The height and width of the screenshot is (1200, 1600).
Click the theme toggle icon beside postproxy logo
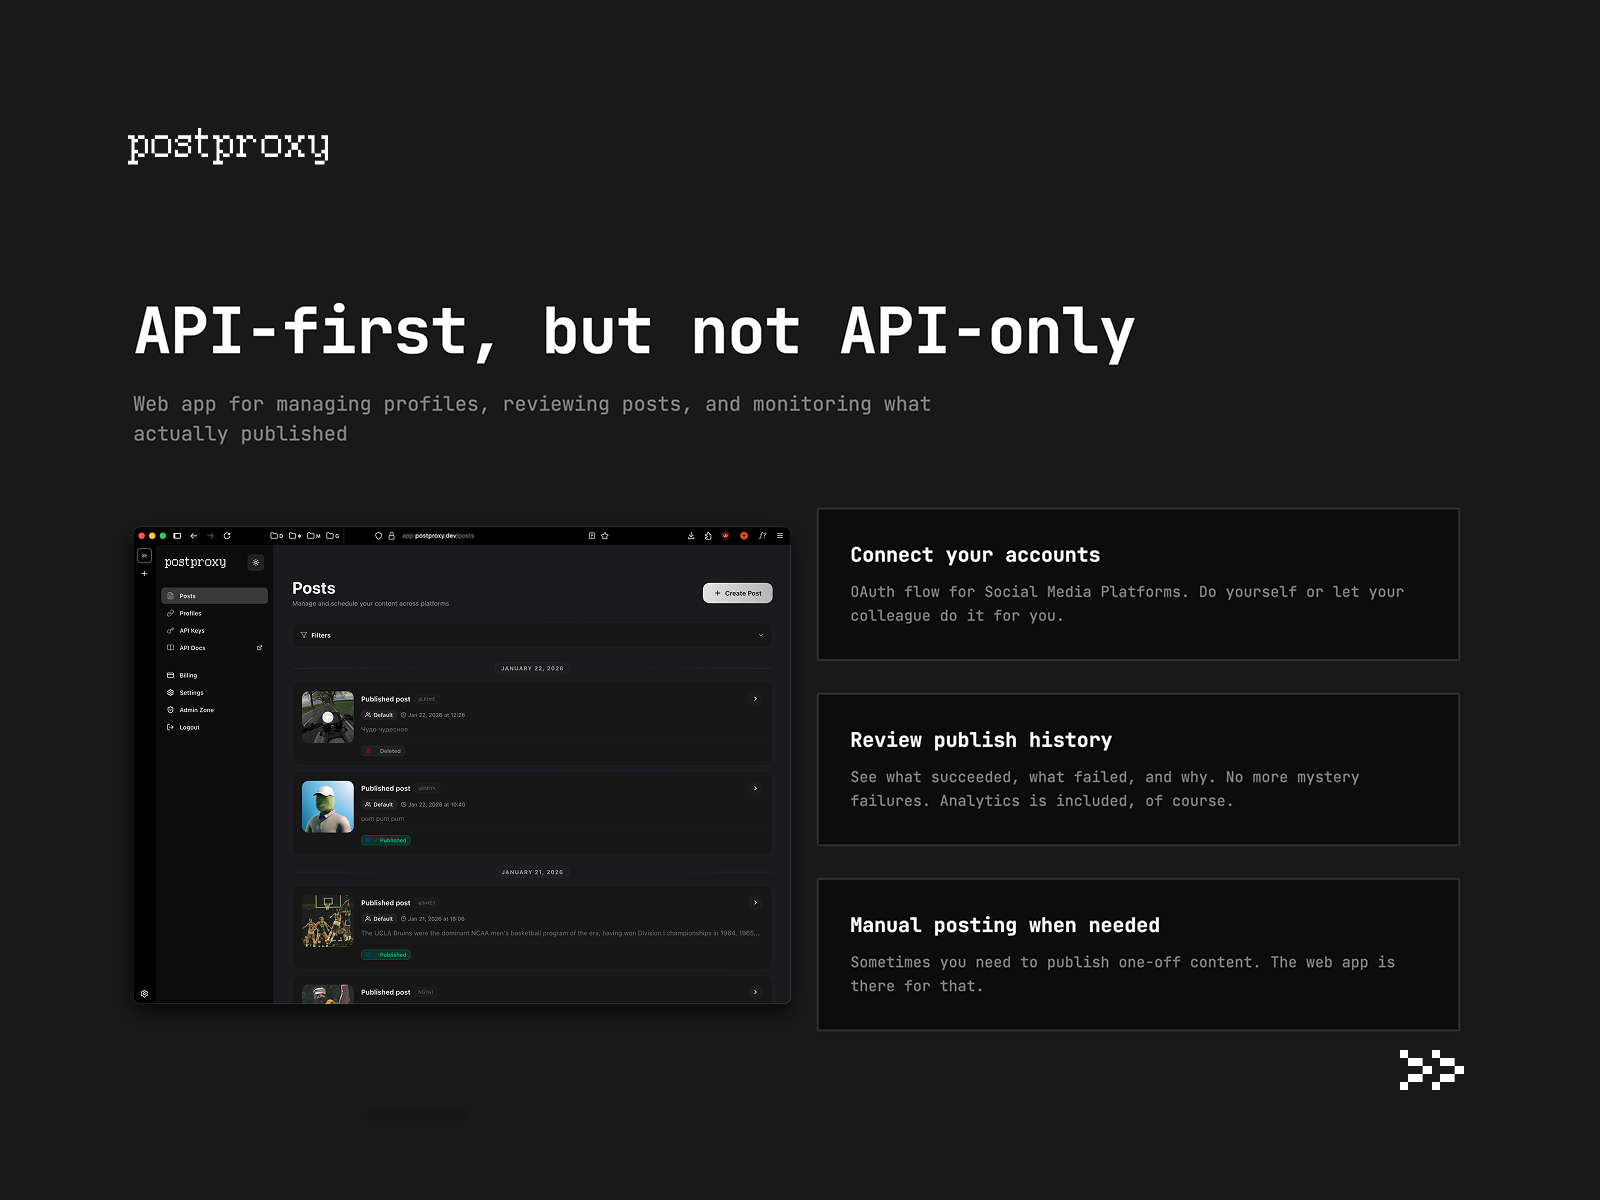tap(255, 562)
